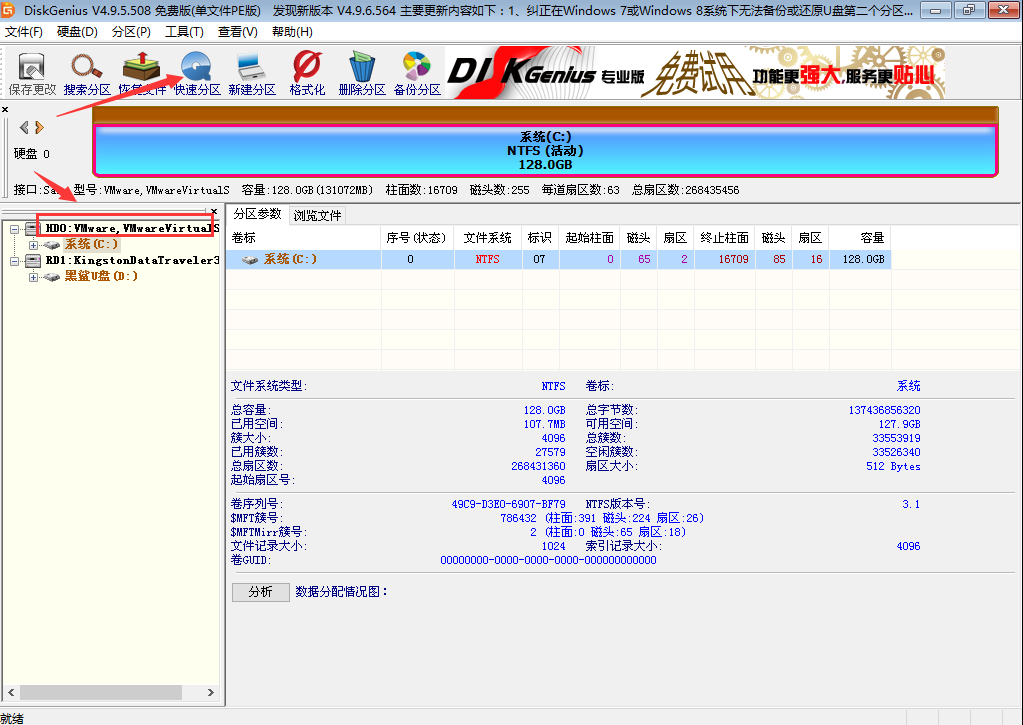This screenshot has height=725, width=1023.
Task: Launch 快速分区 quick partition tool
Action: [196, 70]
